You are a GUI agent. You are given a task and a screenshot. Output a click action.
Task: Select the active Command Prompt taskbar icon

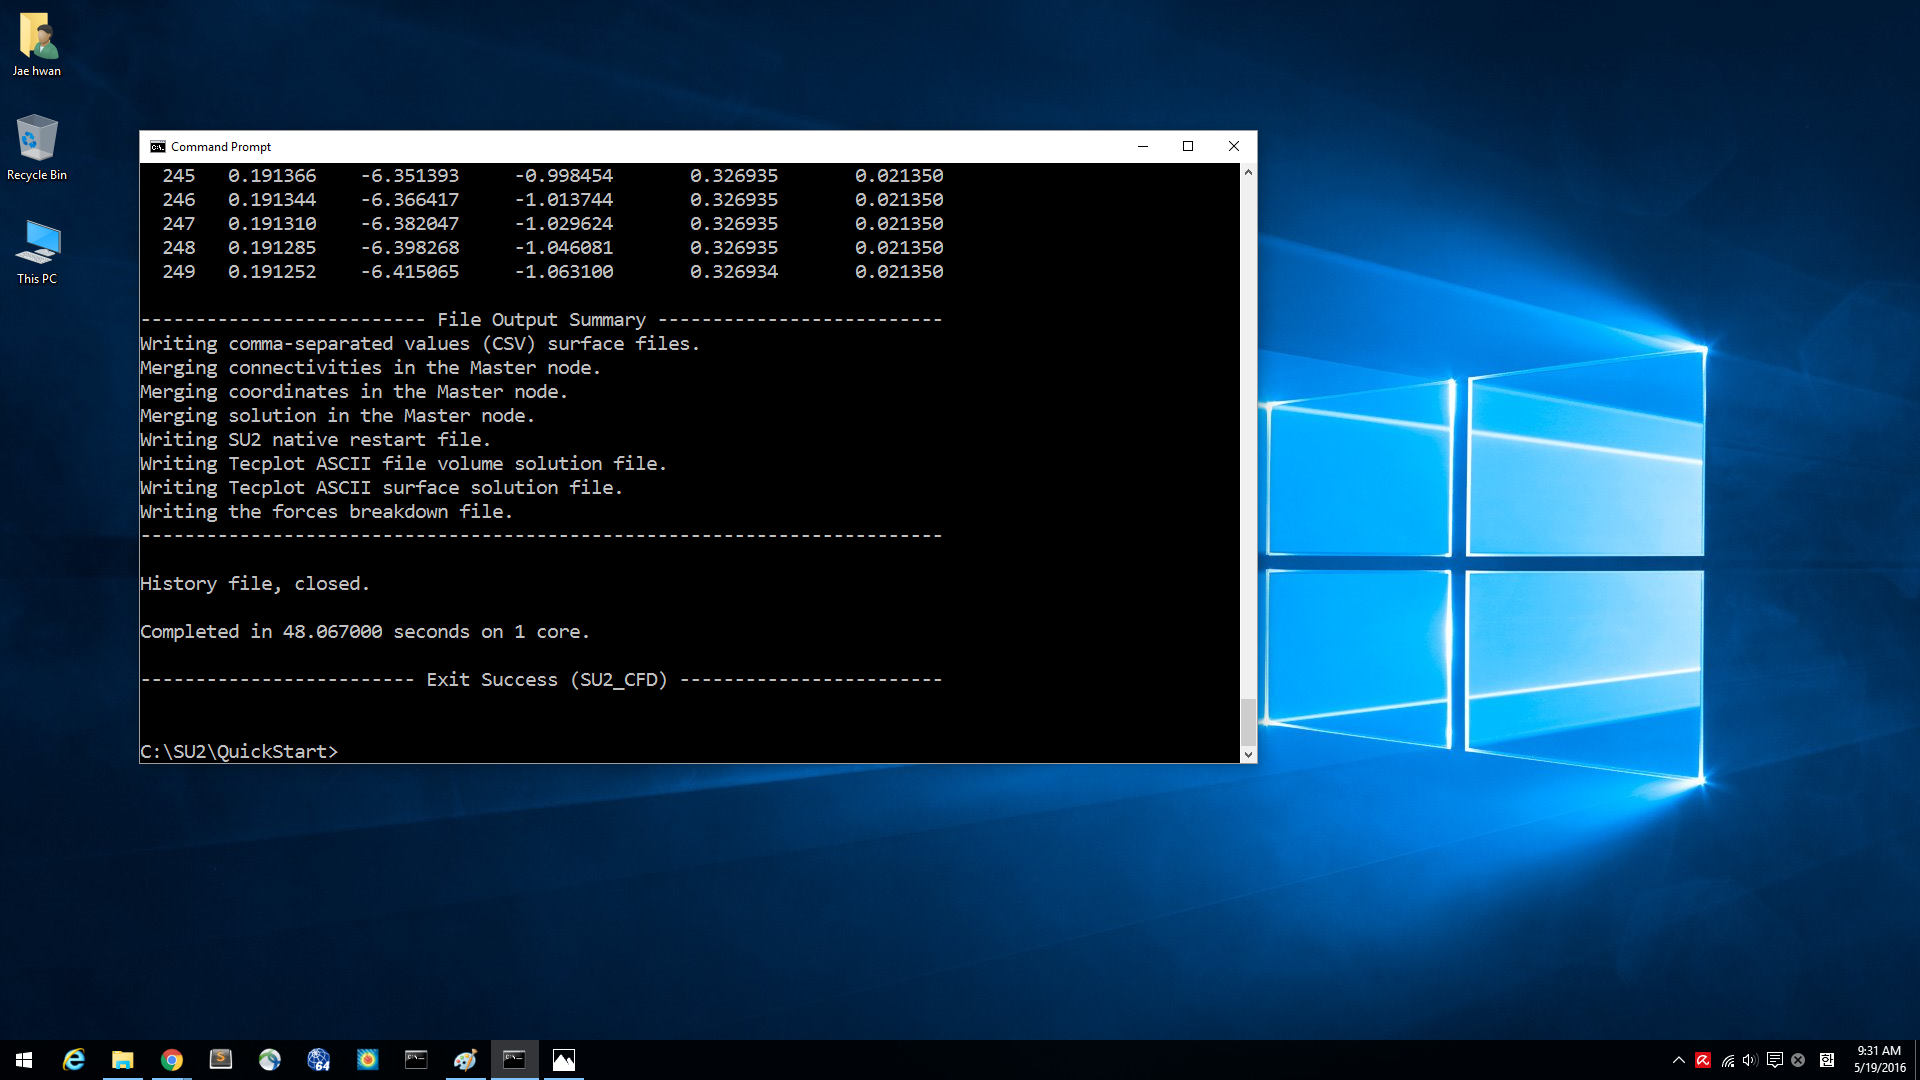click(514, 1060)
